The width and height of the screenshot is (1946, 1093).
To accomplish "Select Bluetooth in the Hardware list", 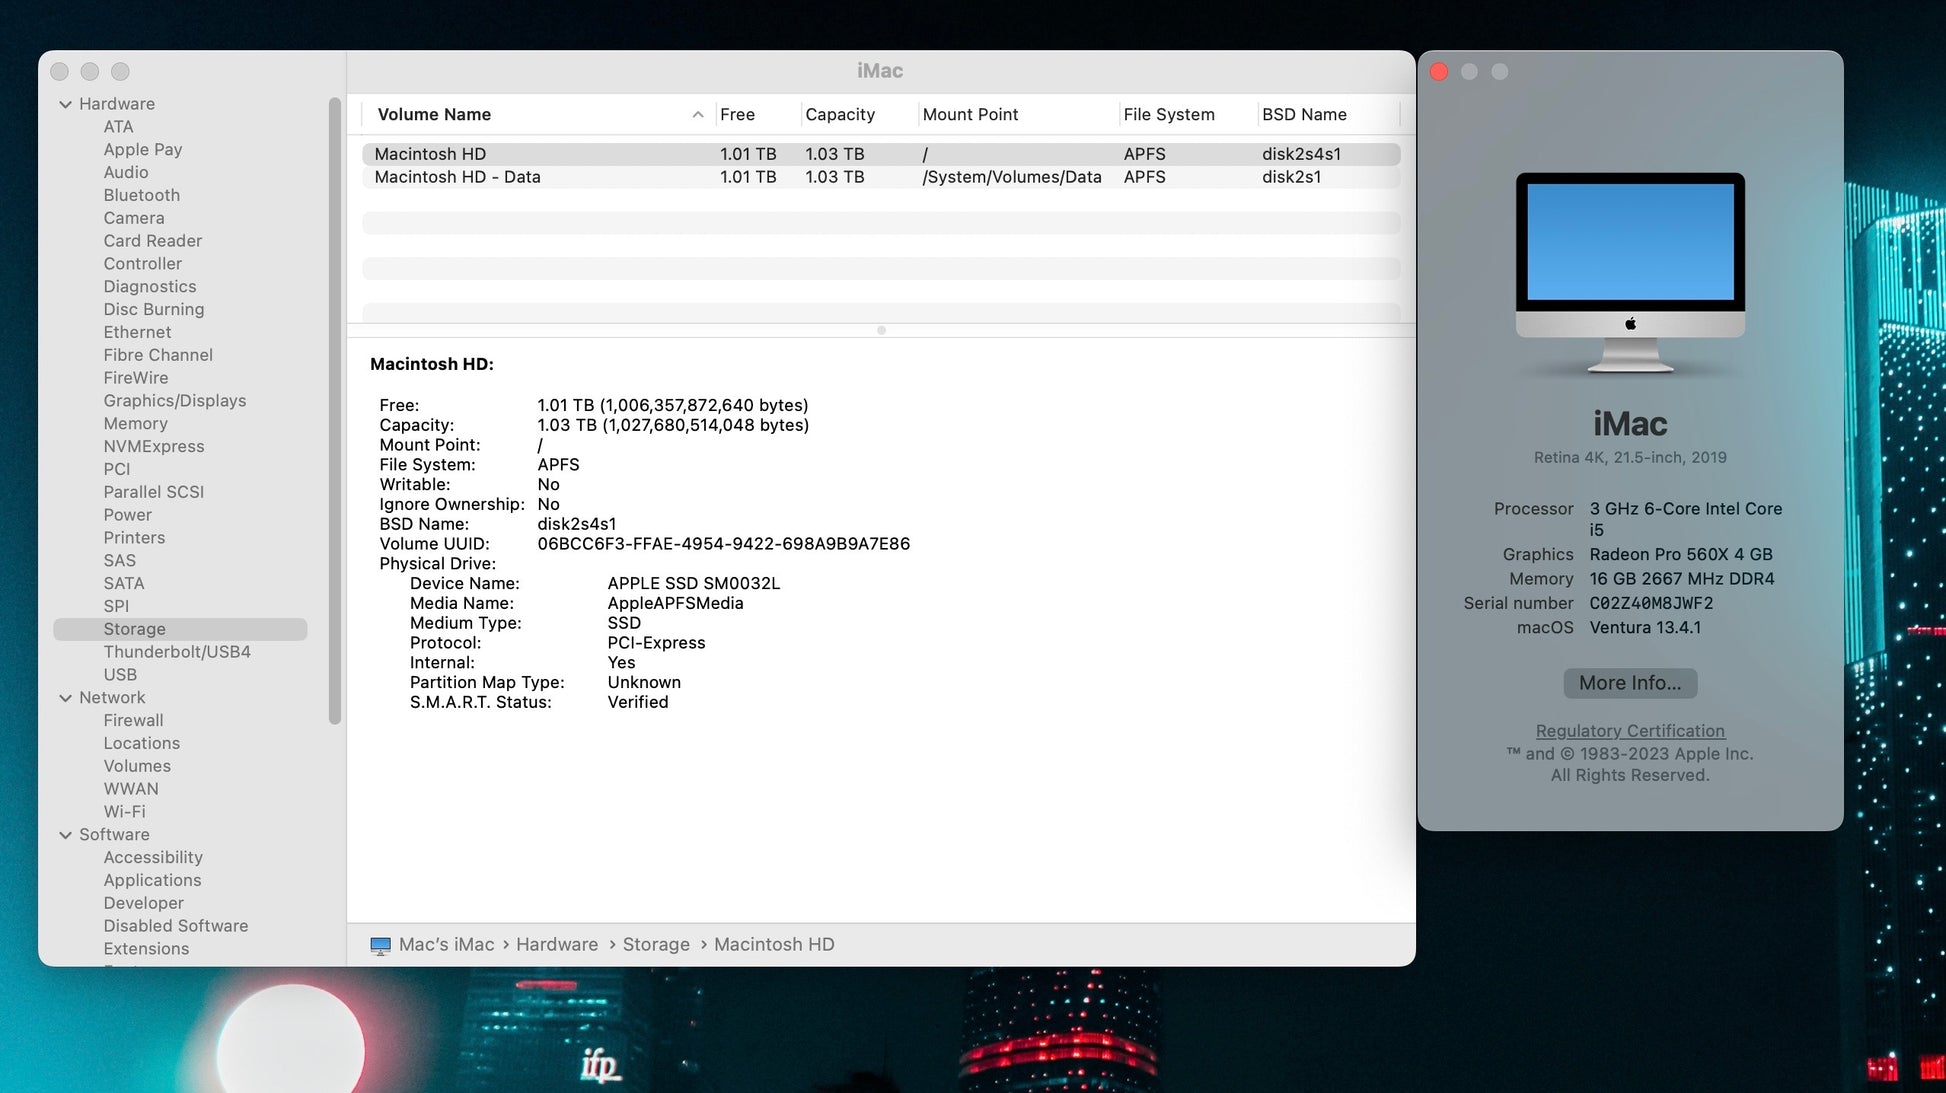I will click(141, 196).
